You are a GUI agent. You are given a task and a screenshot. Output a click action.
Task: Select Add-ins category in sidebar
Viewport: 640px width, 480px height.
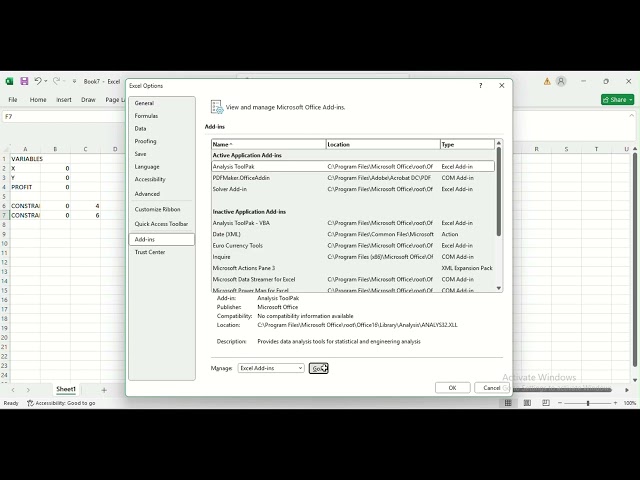tap(162, 239)
